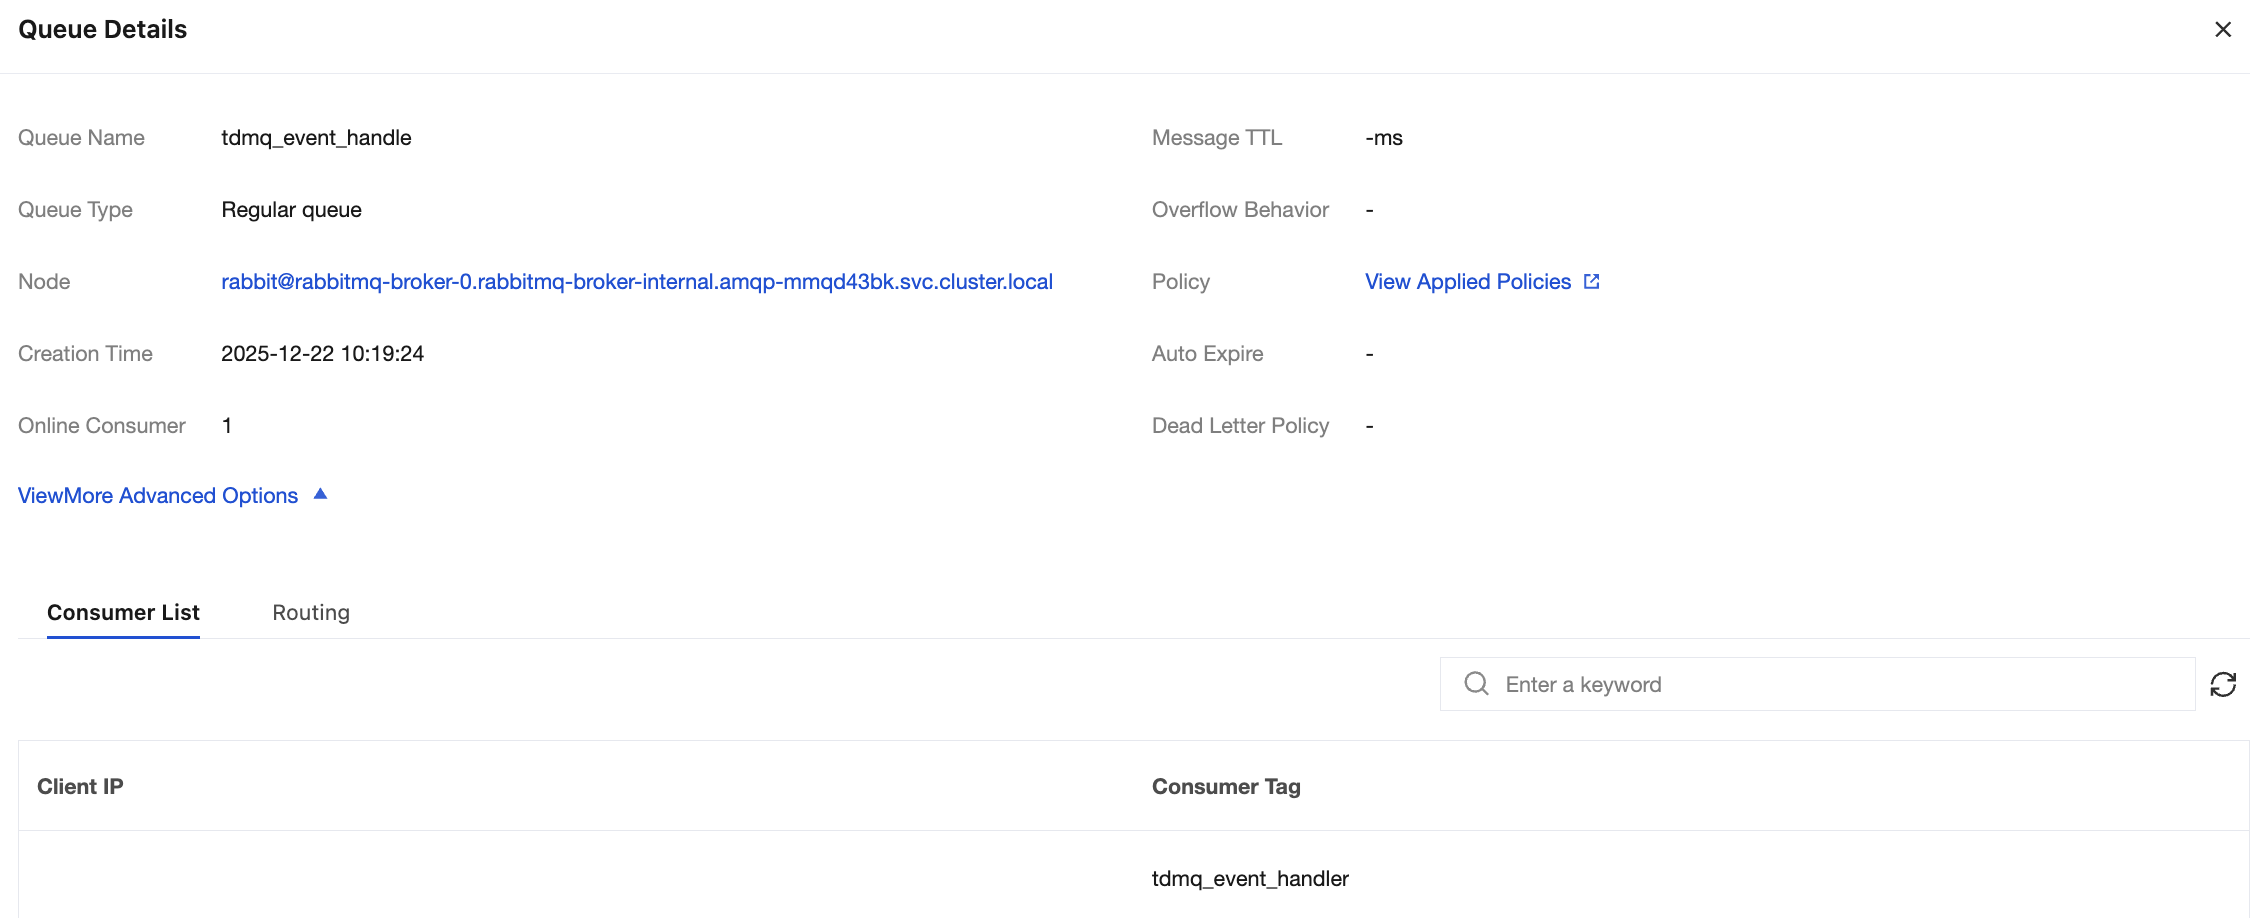Click the Client IP column header
This screenshot has width=2250, height=918.
tap(80, 786)
